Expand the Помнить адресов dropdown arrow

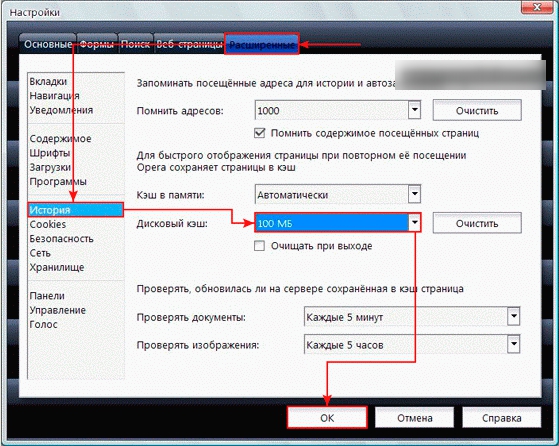pos(414,110)
